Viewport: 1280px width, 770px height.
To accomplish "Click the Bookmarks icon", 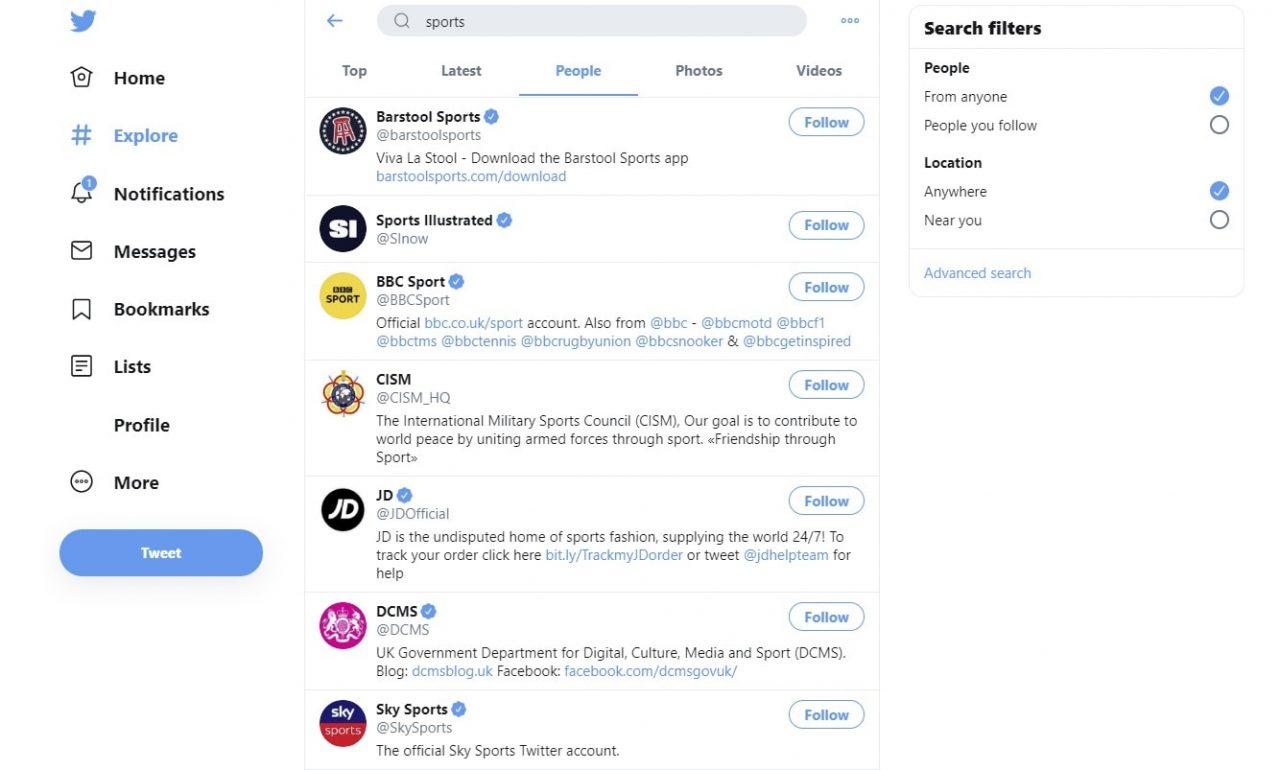I will click(x=82, y=309).
